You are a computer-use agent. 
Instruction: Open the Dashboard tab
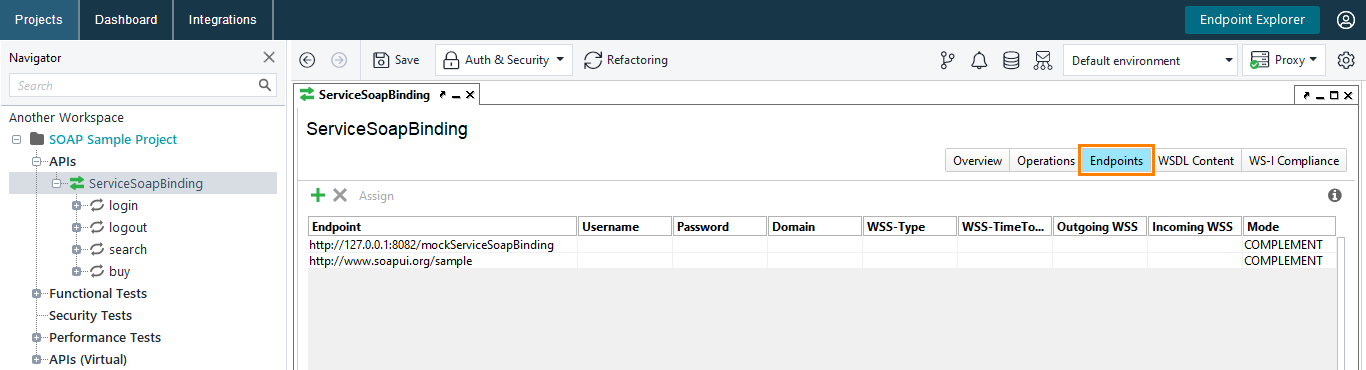tap(126, 20)
